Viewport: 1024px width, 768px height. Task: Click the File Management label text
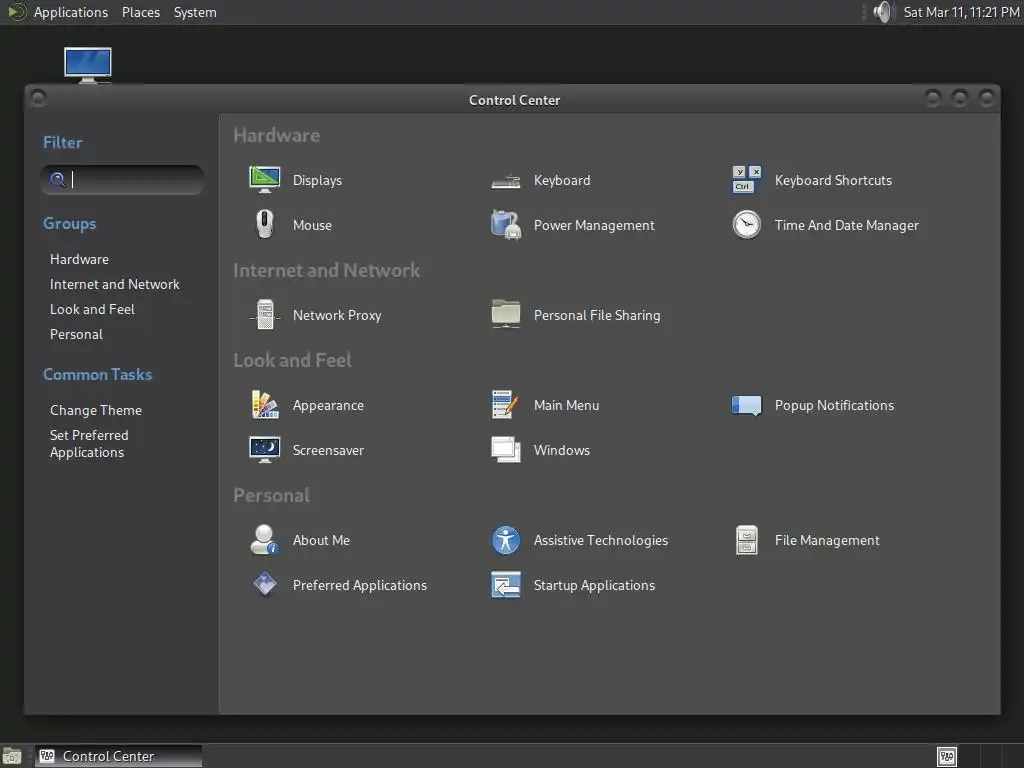pyautogui.click(x=827, y=541)
